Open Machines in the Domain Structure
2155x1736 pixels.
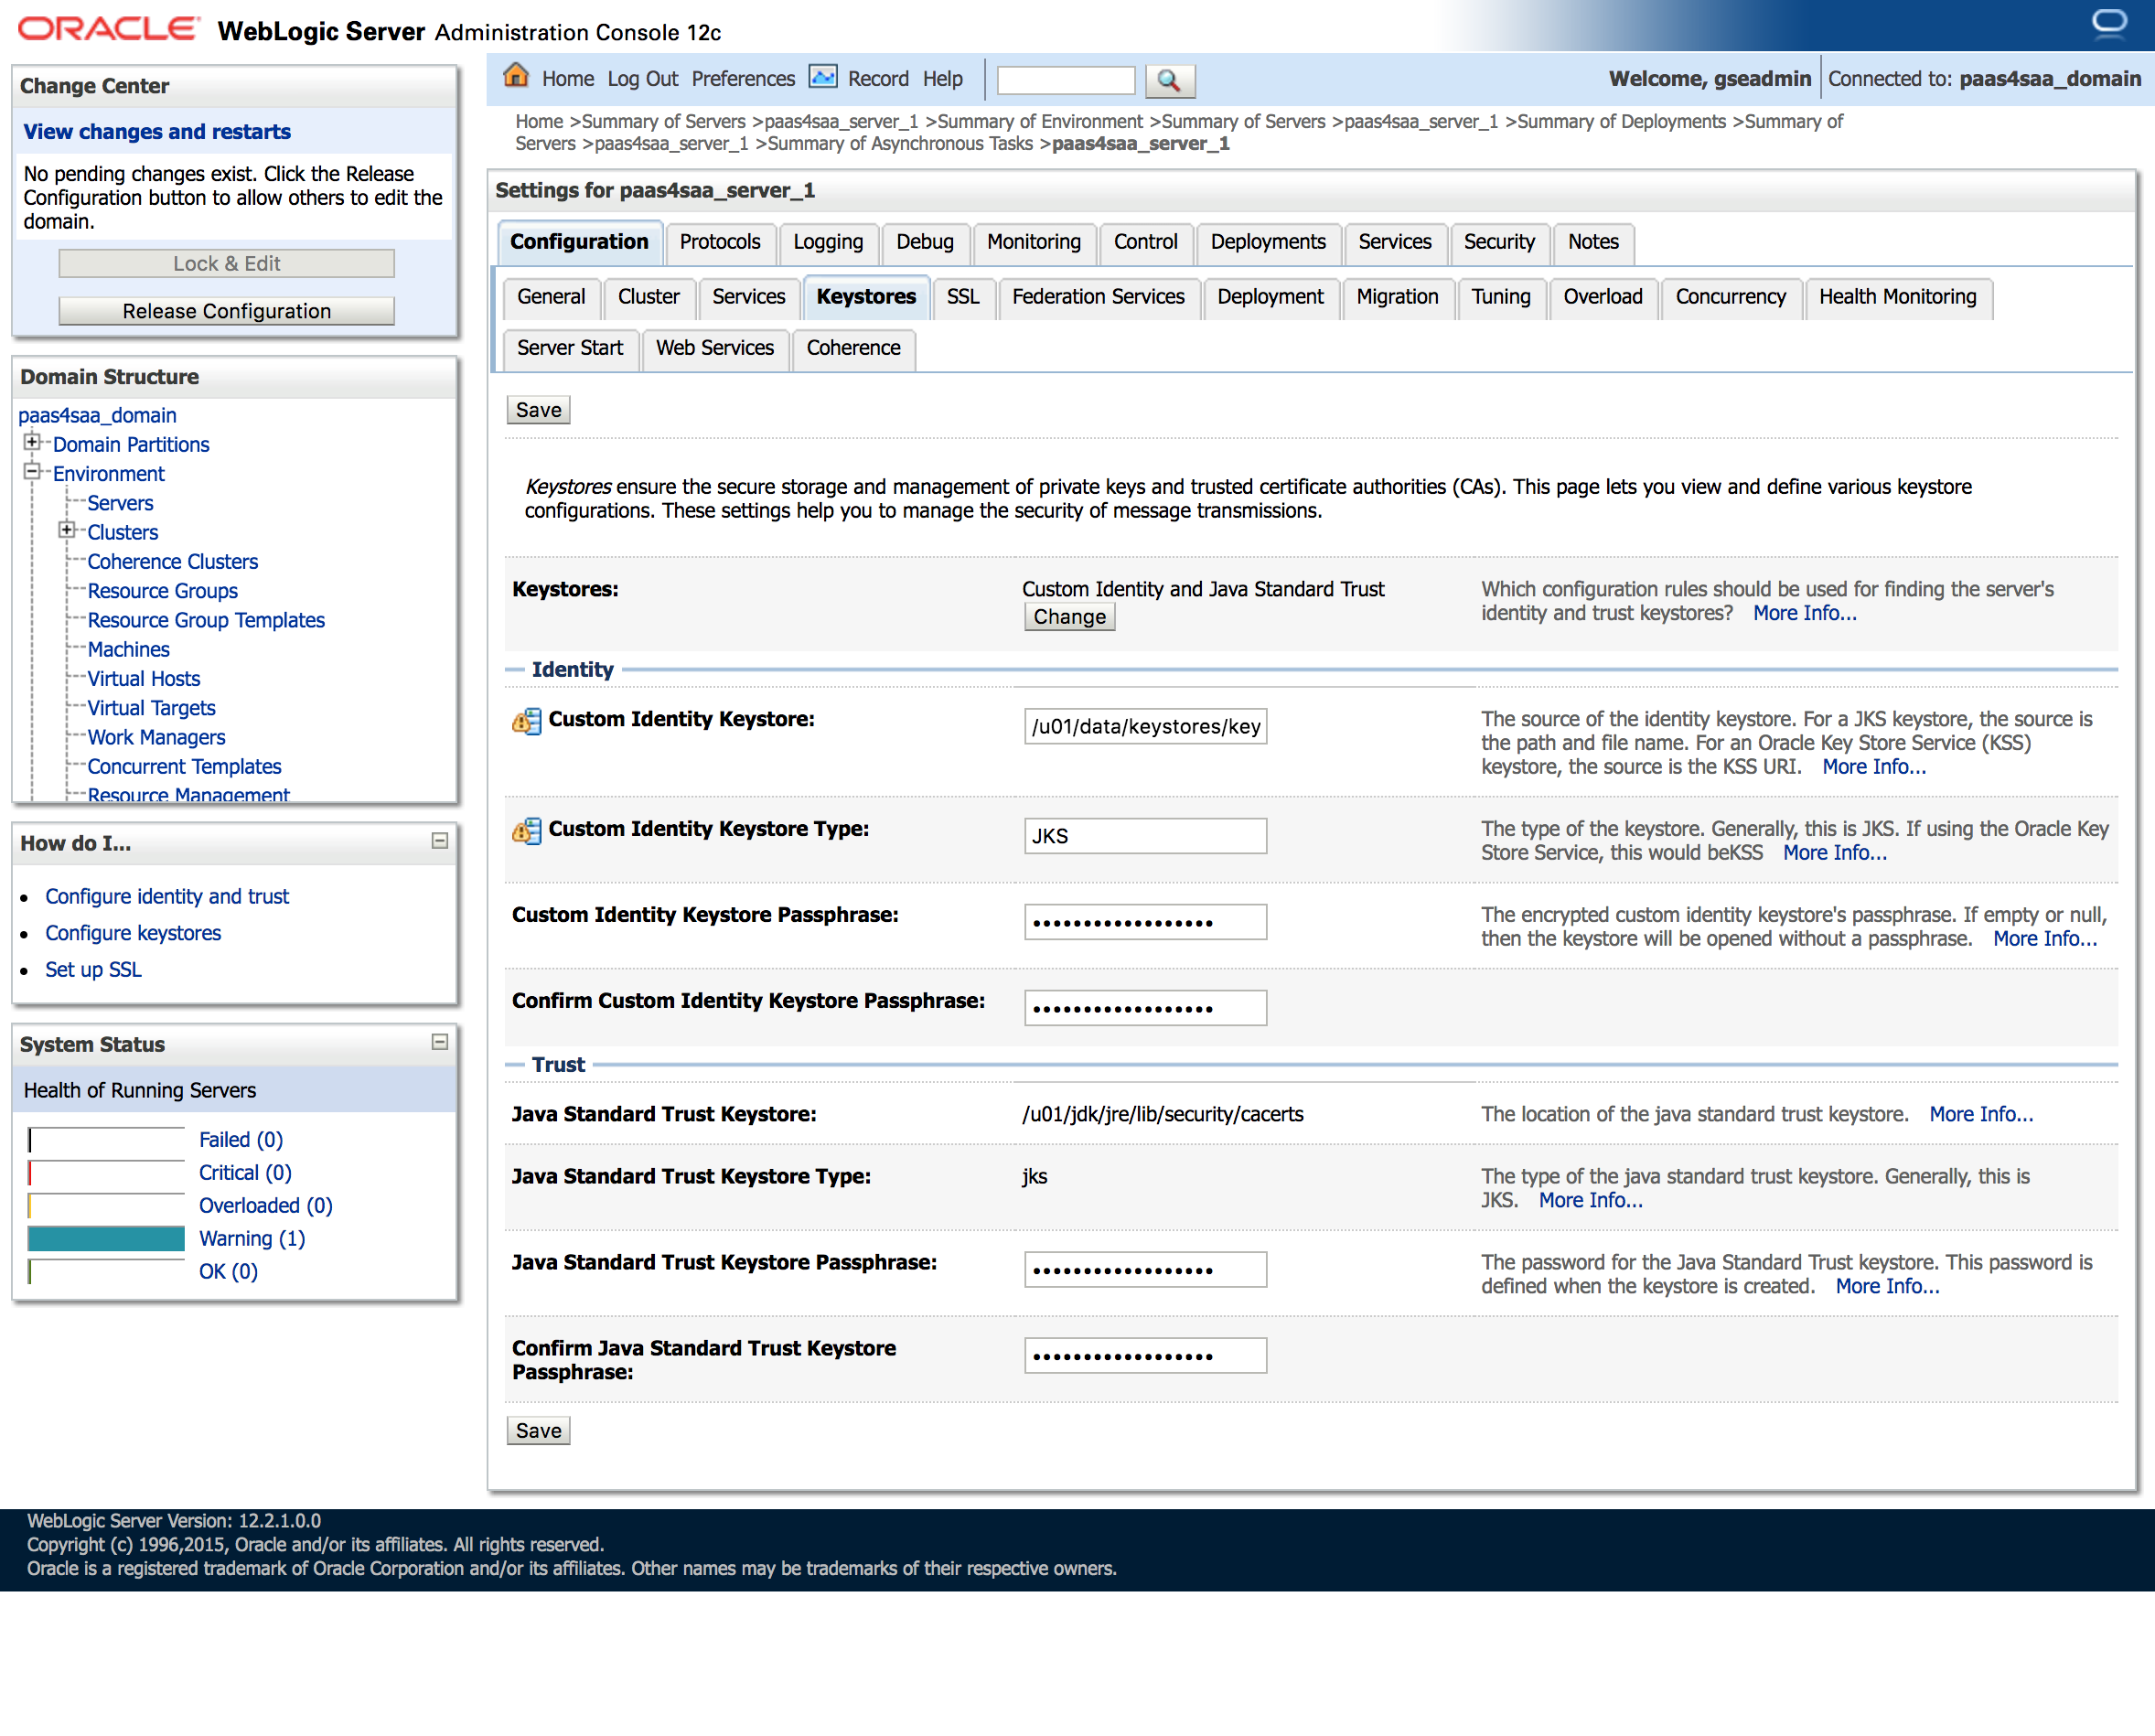[x=128, y=650]
